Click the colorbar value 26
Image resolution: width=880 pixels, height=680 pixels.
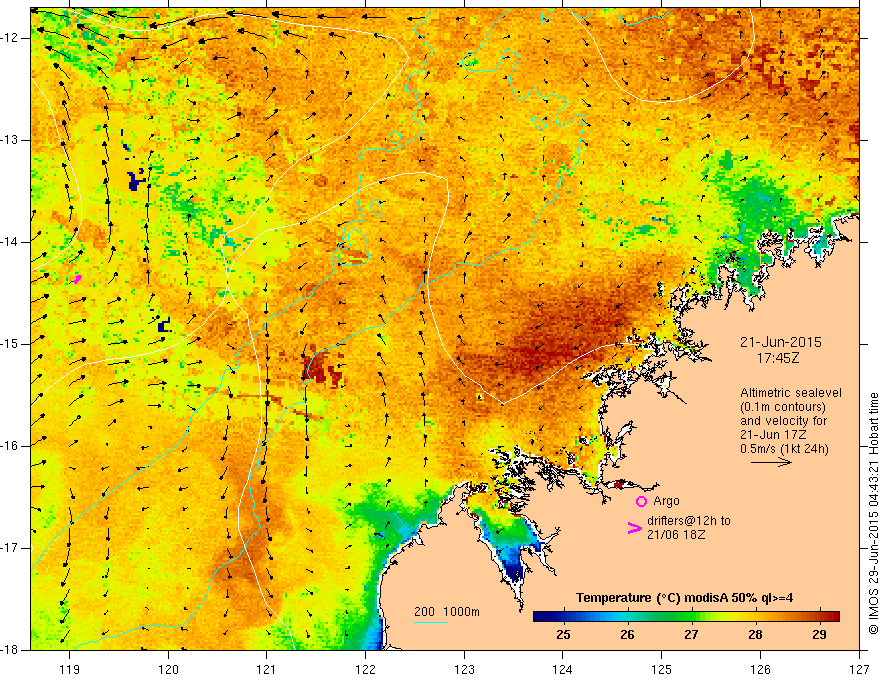[x=627, y=635]
